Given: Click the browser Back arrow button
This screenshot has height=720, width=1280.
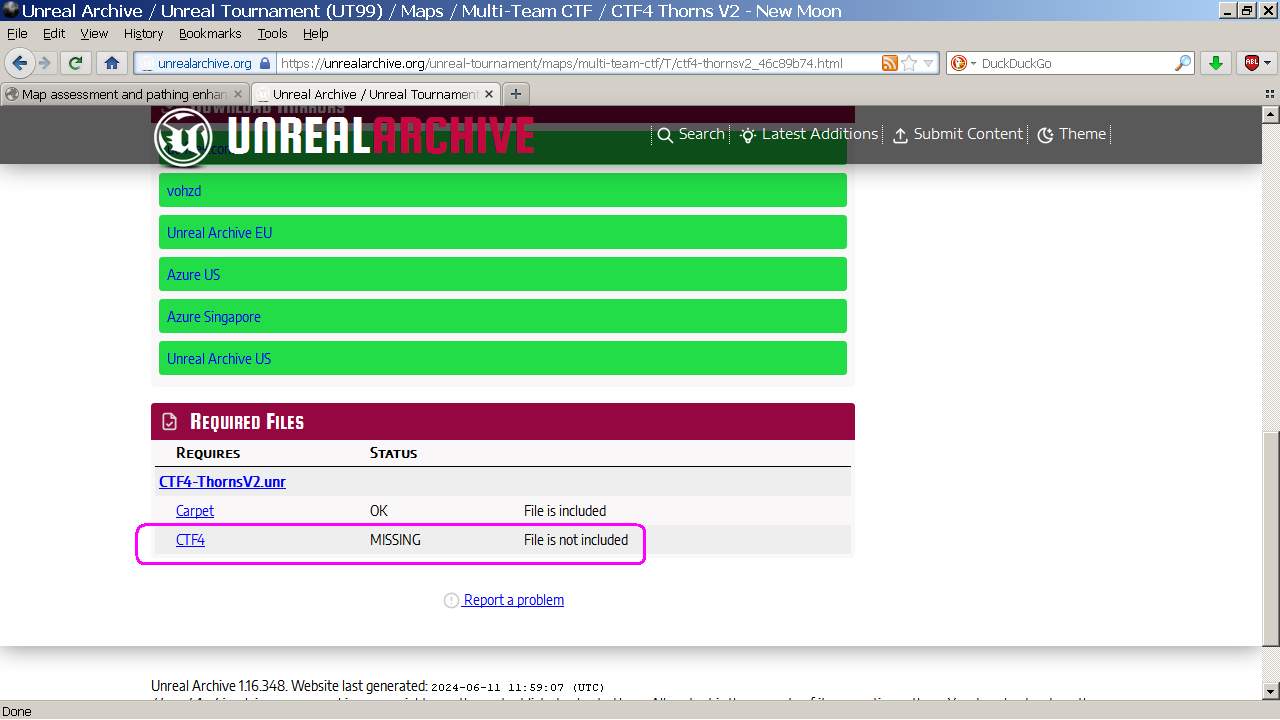Looking at the screenshot, I should [x=19, y=63].
